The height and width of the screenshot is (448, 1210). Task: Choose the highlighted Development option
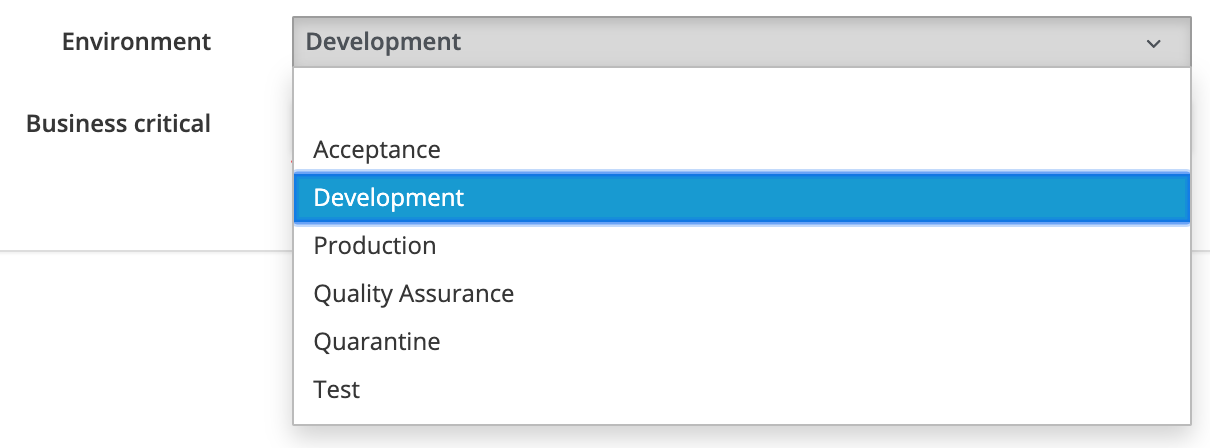741,198
